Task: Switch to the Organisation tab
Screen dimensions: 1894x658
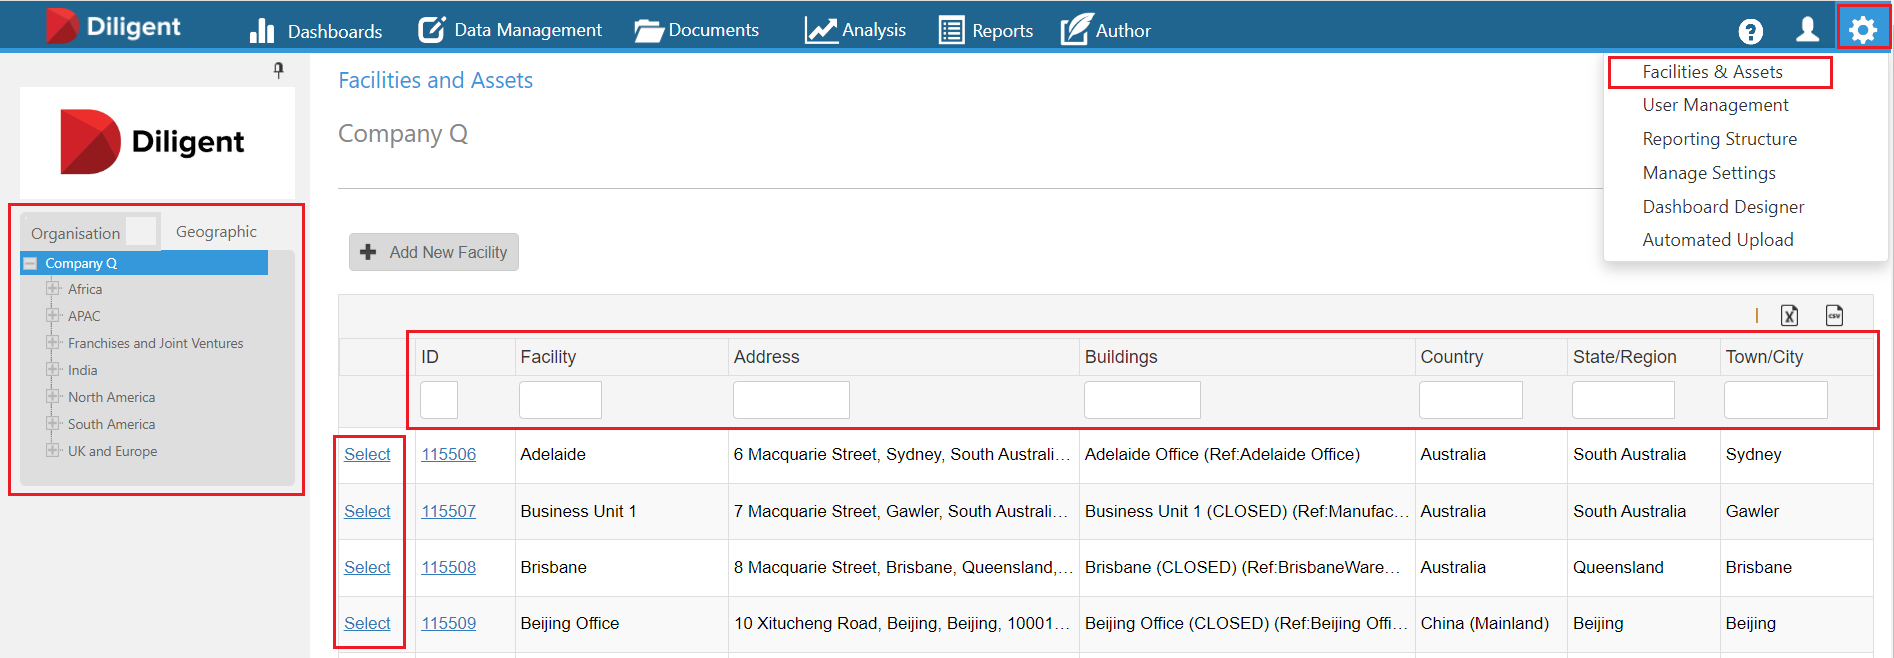Action: point(75,233)
